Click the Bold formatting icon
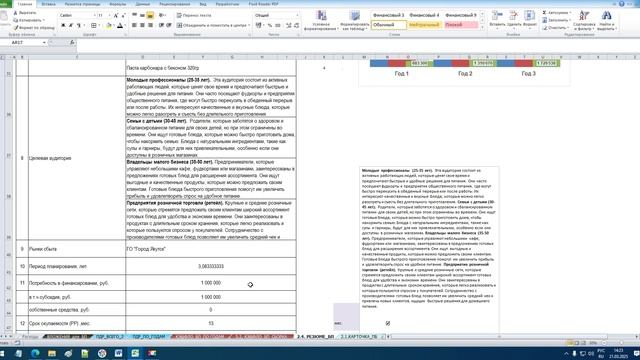This screenshot has height=360, width=640. (63, 25)
